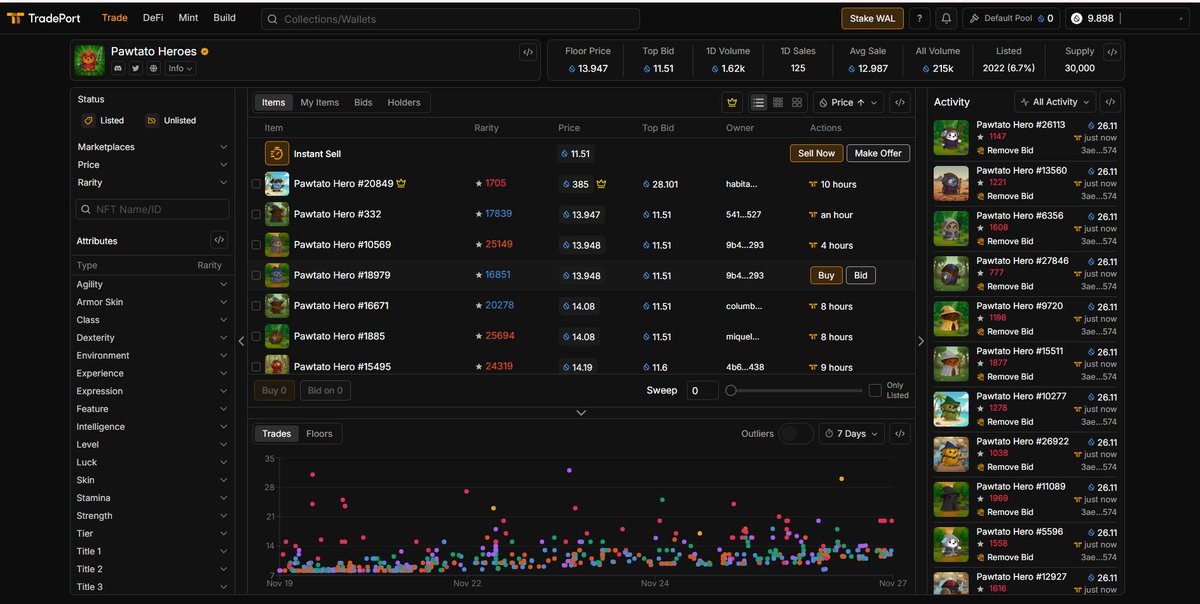Expand the Rarity filter in sidebar
The image size is (1200, 604).
153,183
